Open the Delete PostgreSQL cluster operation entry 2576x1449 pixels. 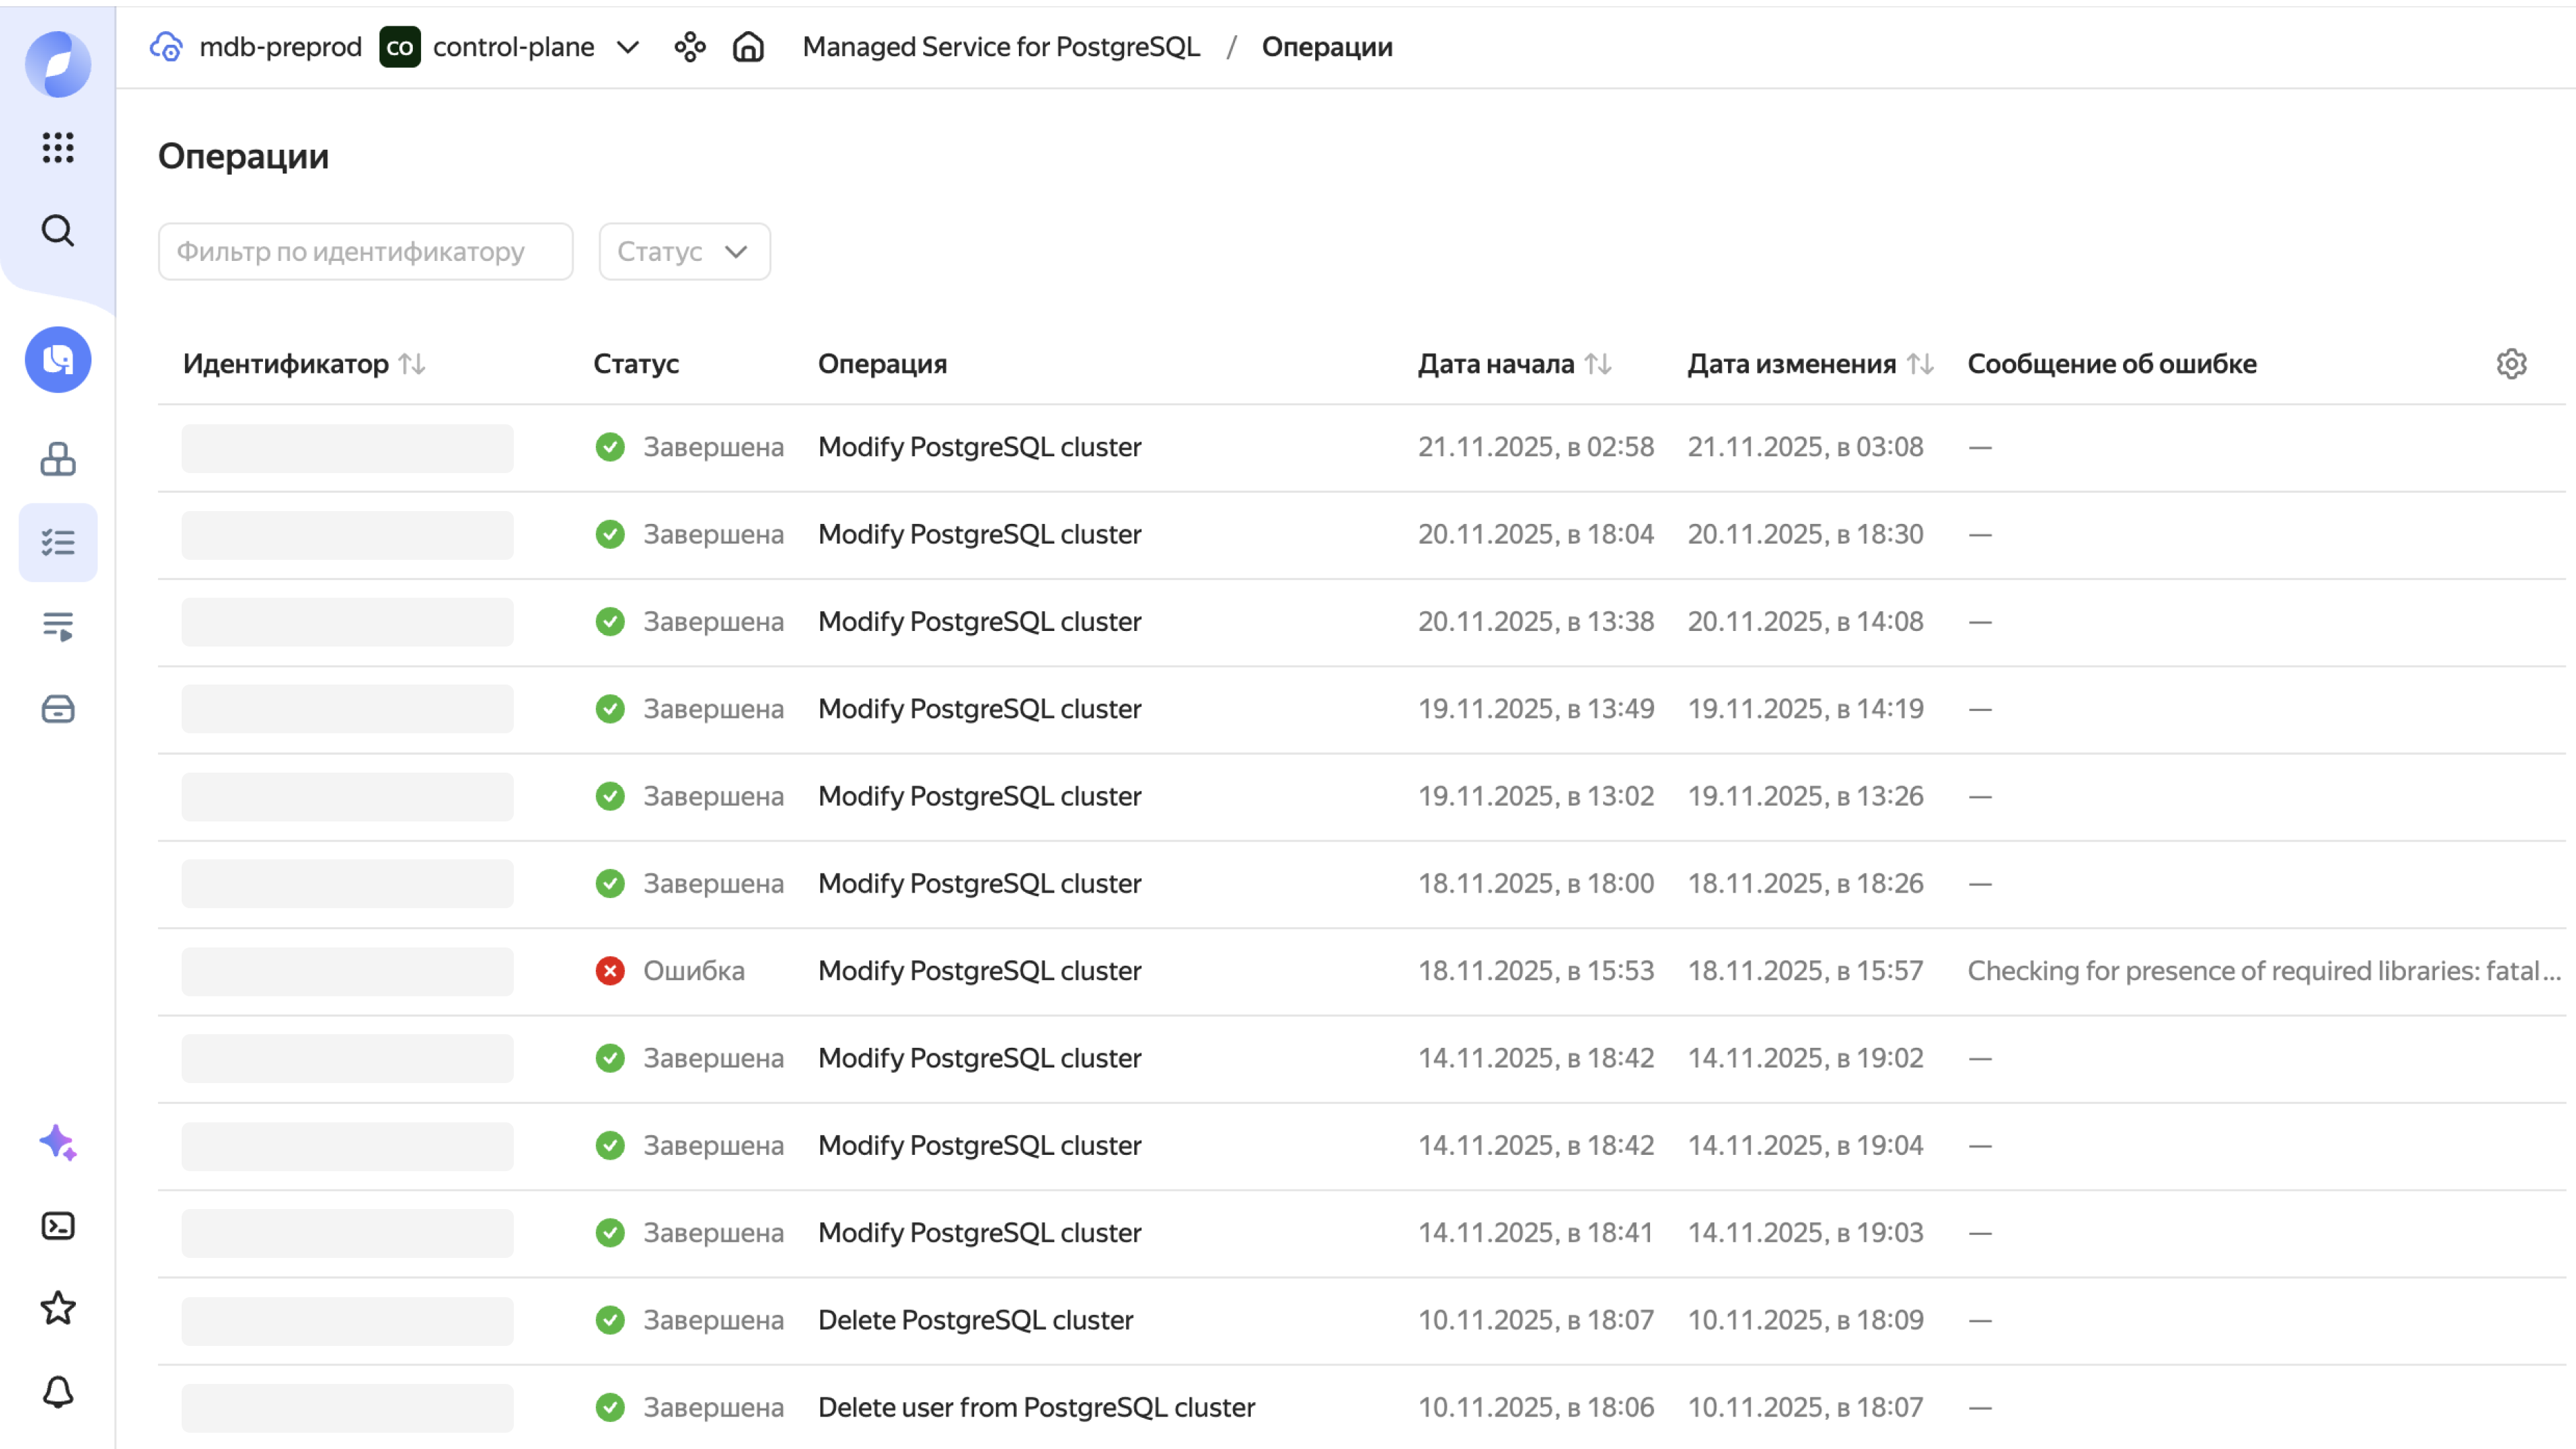pyautogui.click(x=976, y=1320)
